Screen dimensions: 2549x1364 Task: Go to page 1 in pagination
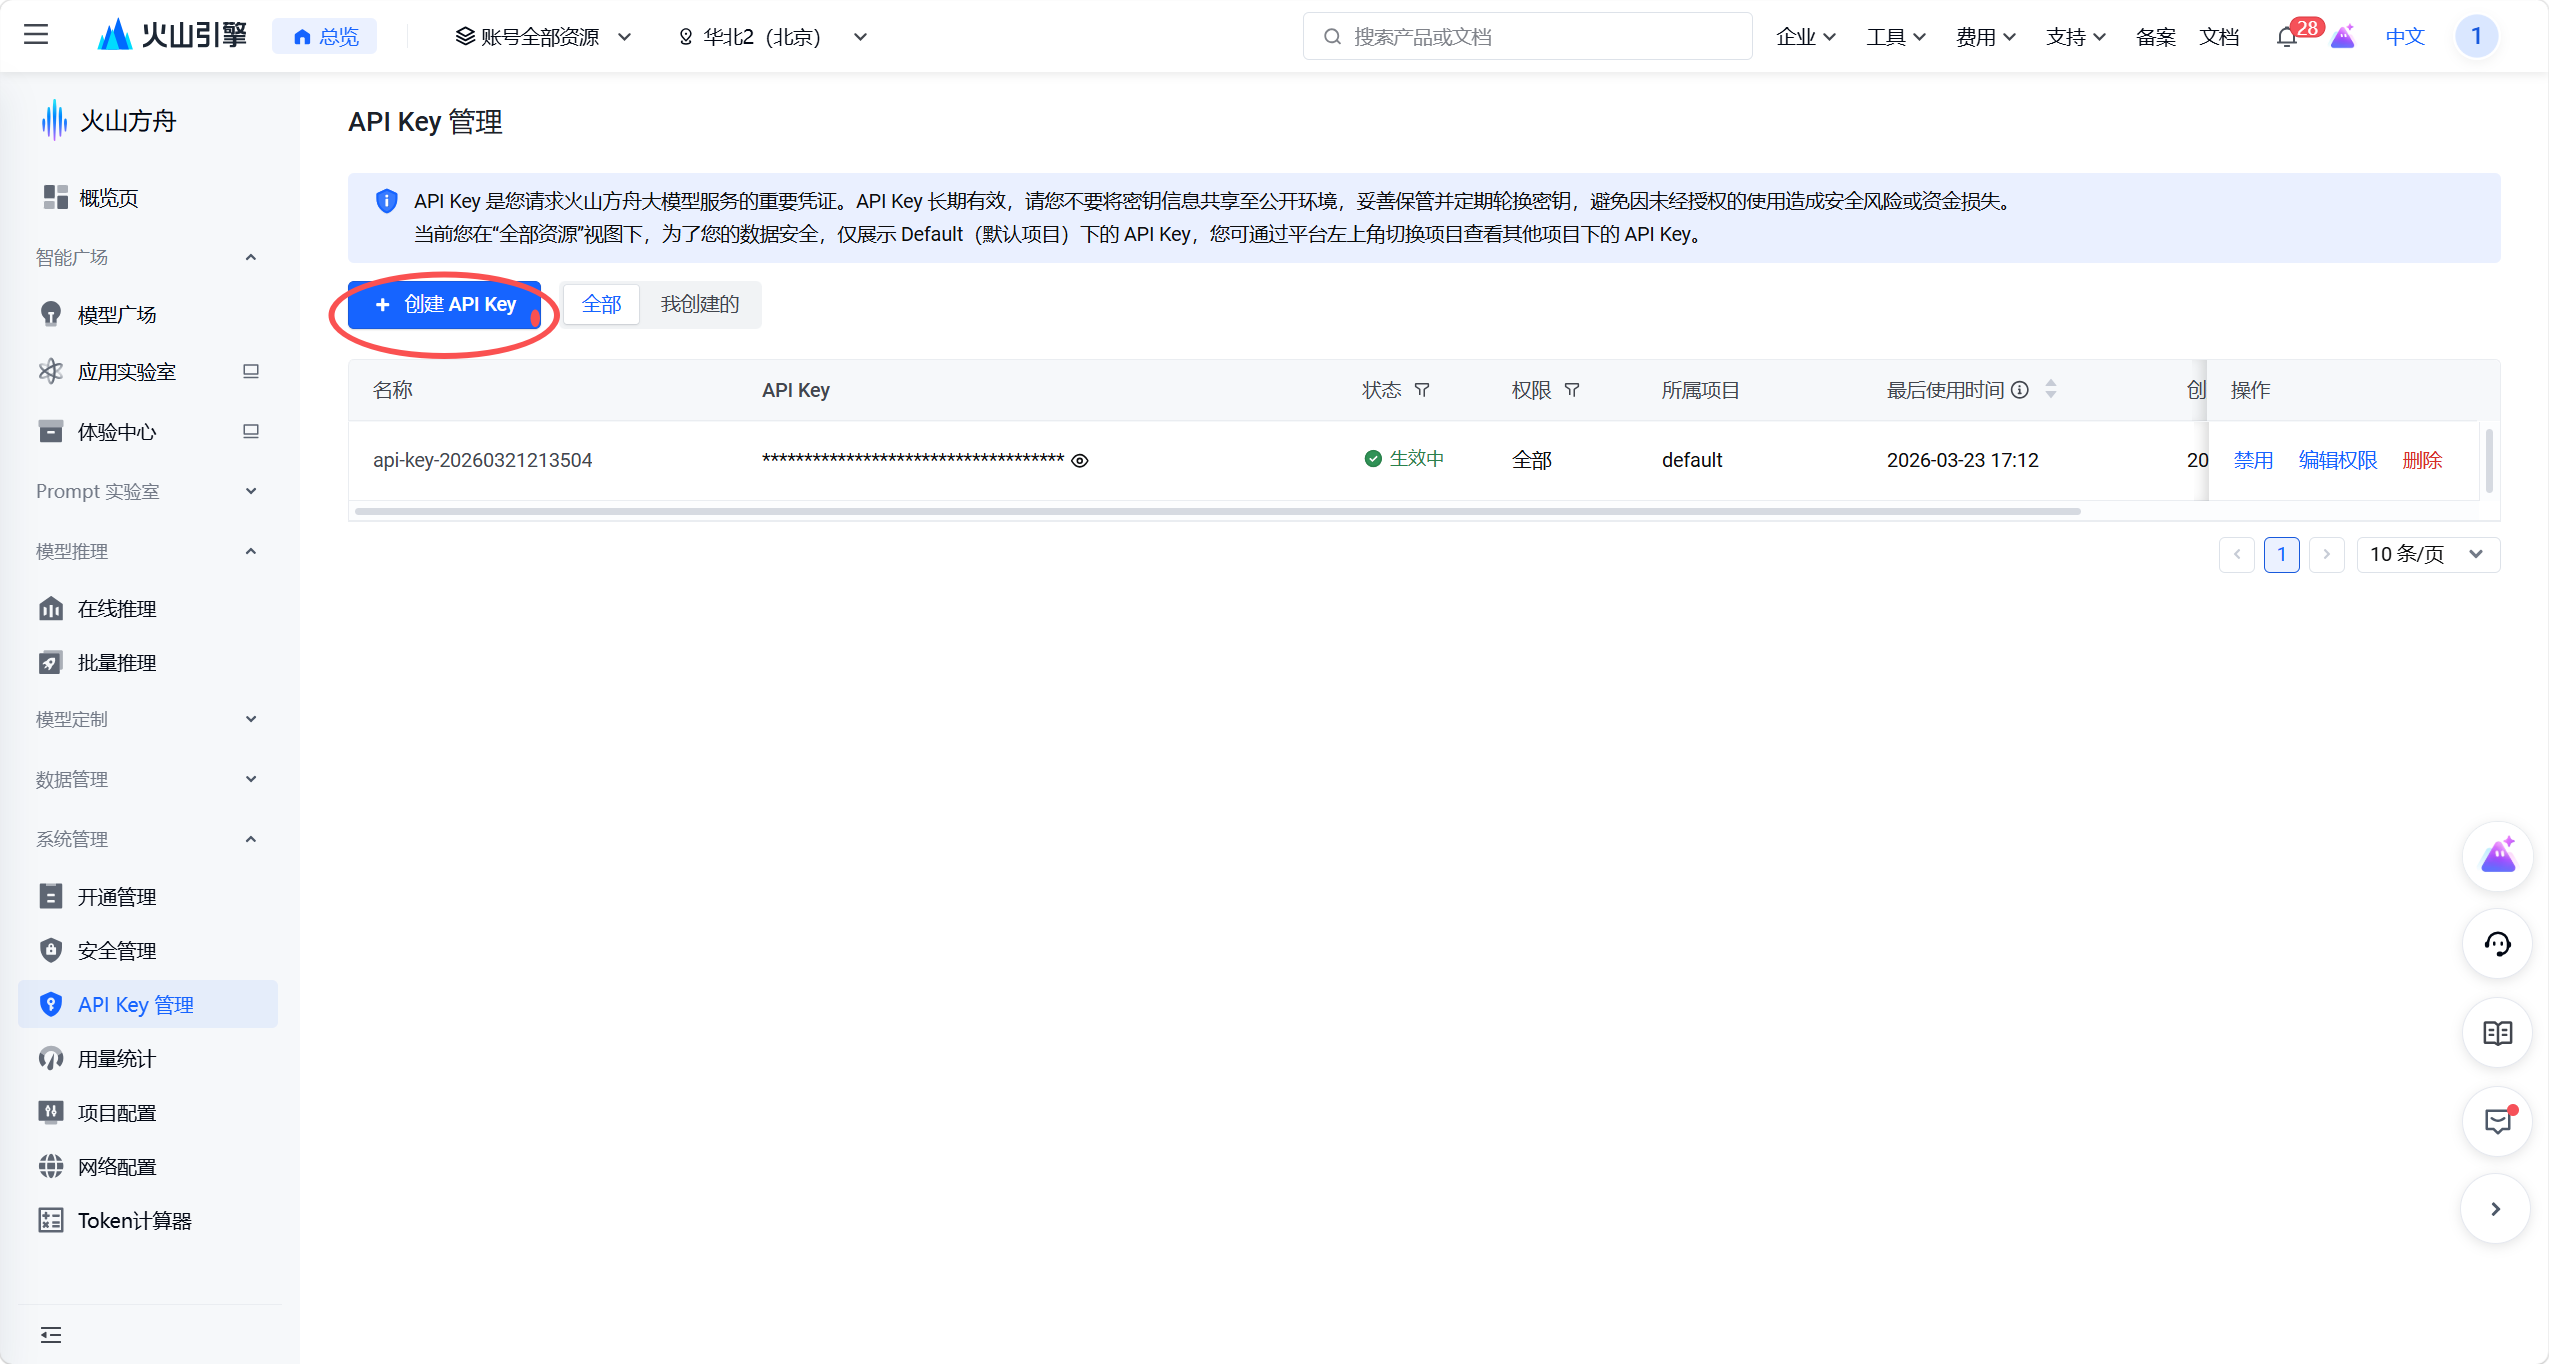(2282, 555)
